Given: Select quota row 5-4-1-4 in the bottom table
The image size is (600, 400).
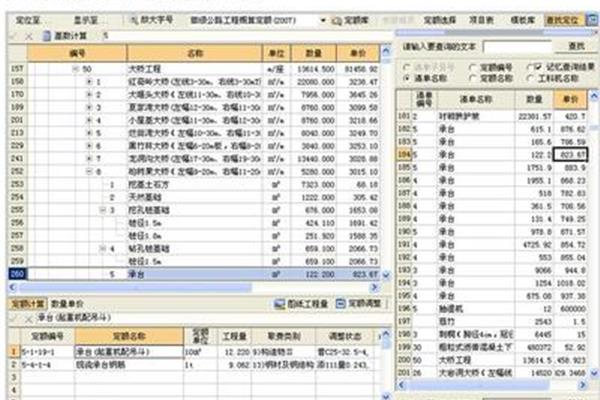Looking at the screenshot, I should (195, 365).
